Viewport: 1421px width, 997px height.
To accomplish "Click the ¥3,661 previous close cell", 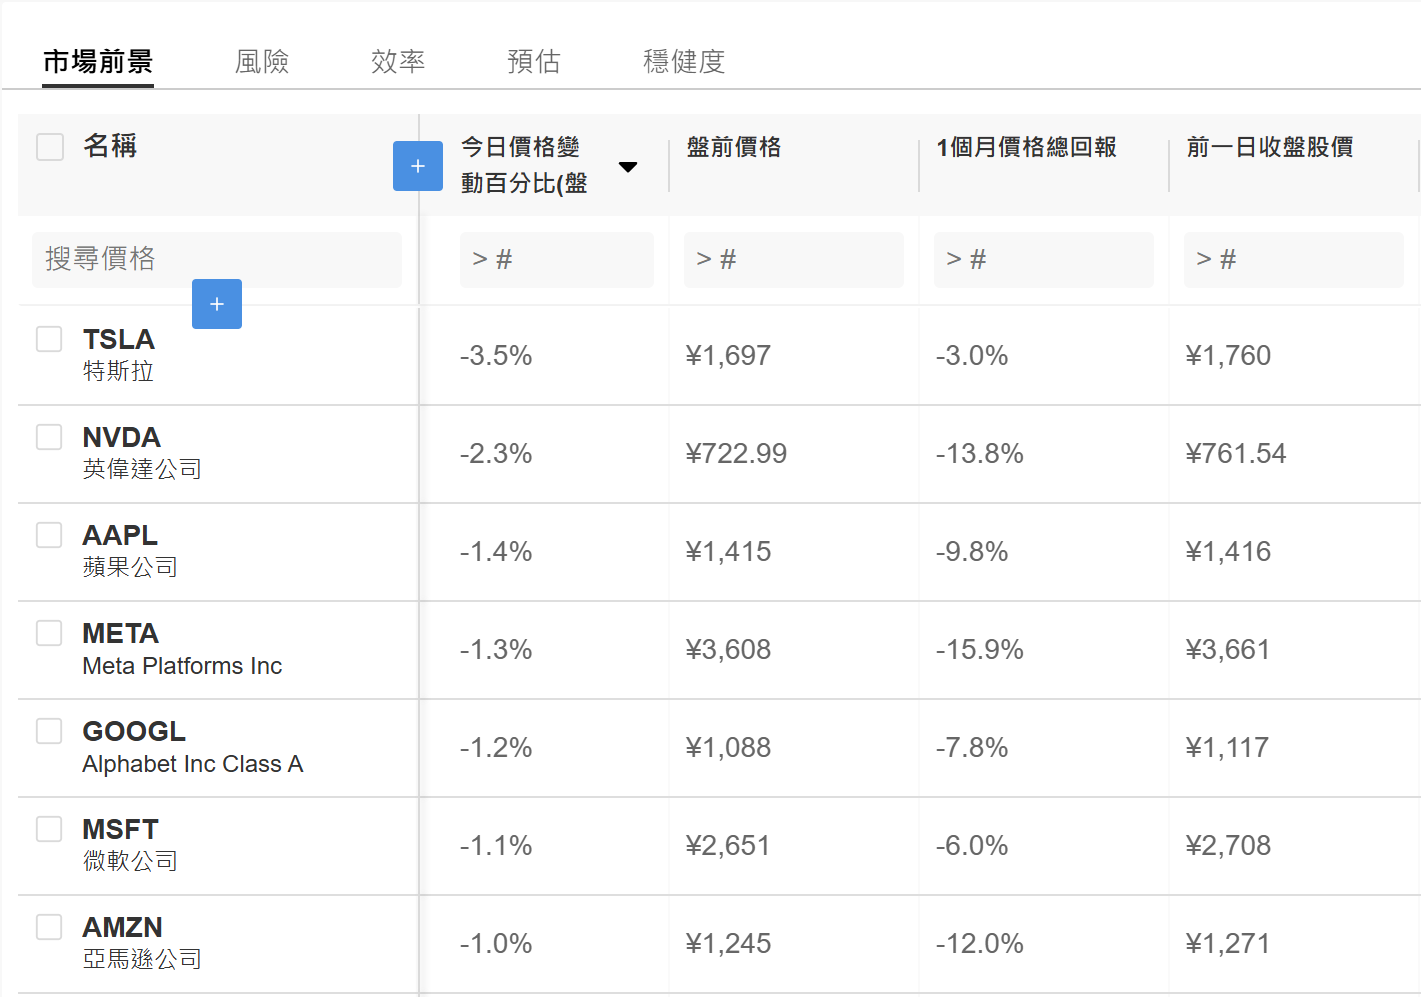I will pos(1228,649).
